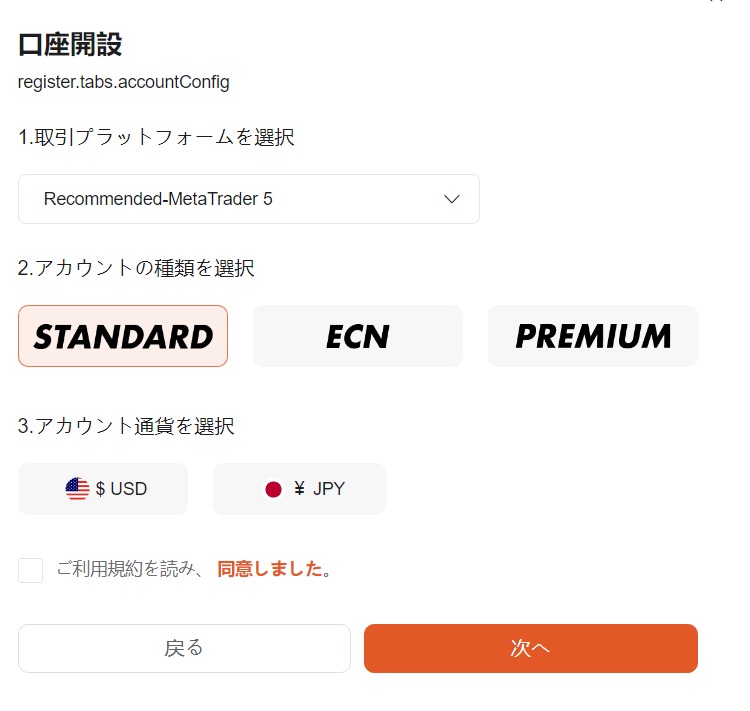Pick the PREMIUM account type
750x711 pixels.
[593, 336]
